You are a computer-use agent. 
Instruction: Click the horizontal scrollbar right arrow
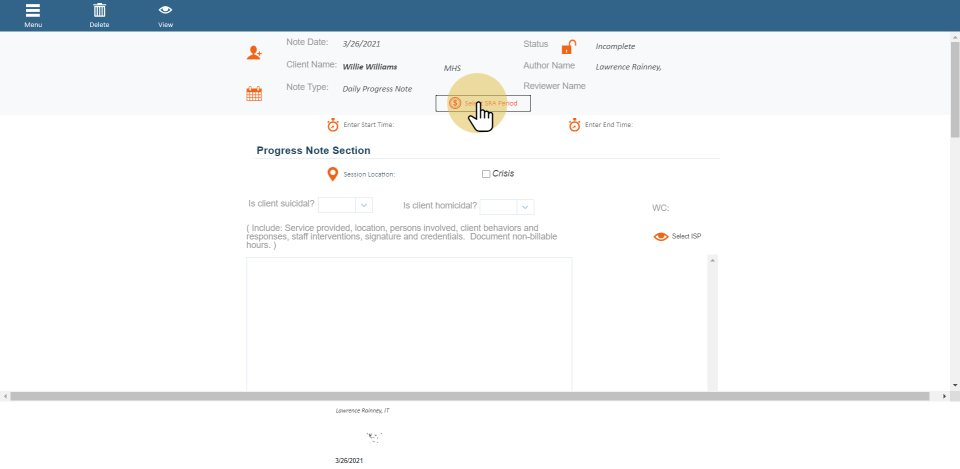click(946, 396)
